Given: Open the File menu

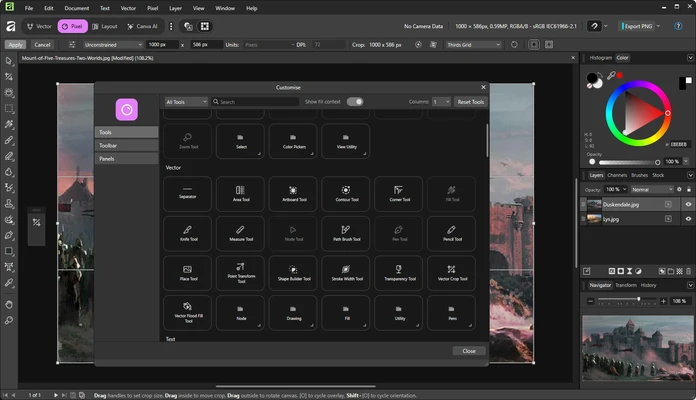Looking at the screenshot, I should [x=29, y=8].
